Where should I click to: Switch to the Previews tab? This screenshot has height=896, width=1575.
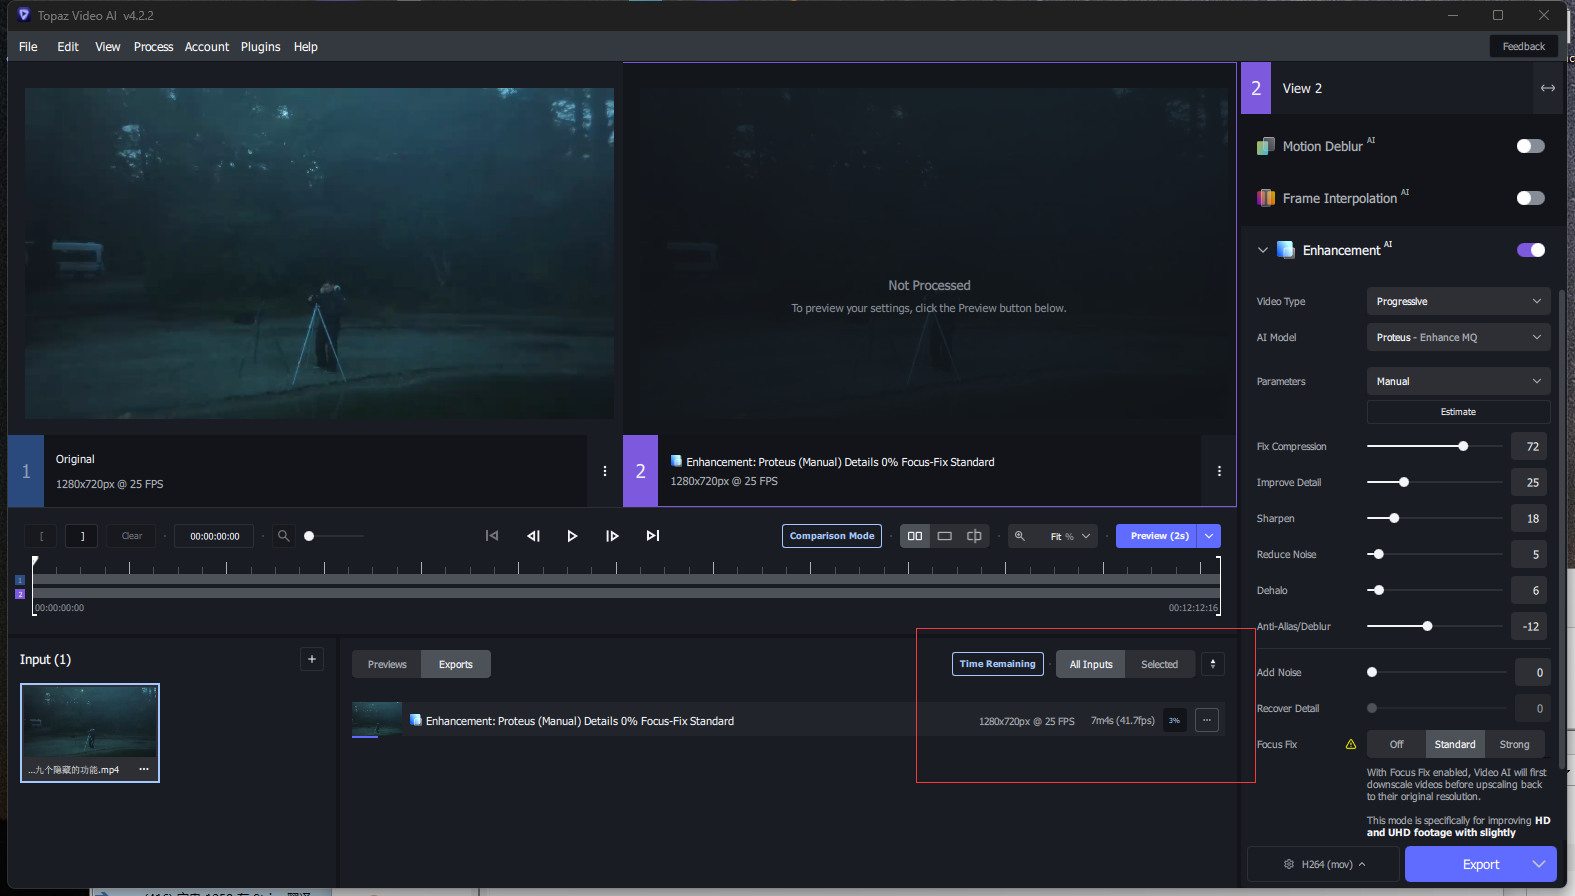point(387,664)
